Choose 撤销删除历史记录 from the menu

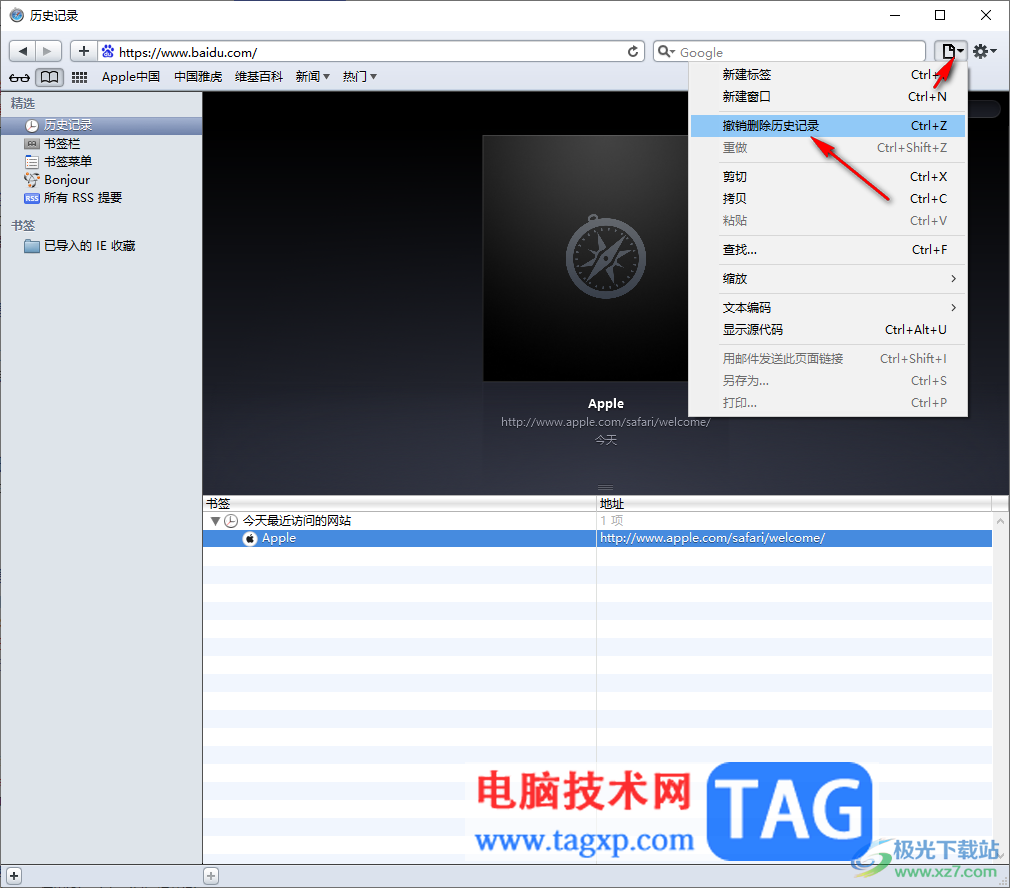click(770, 125)
